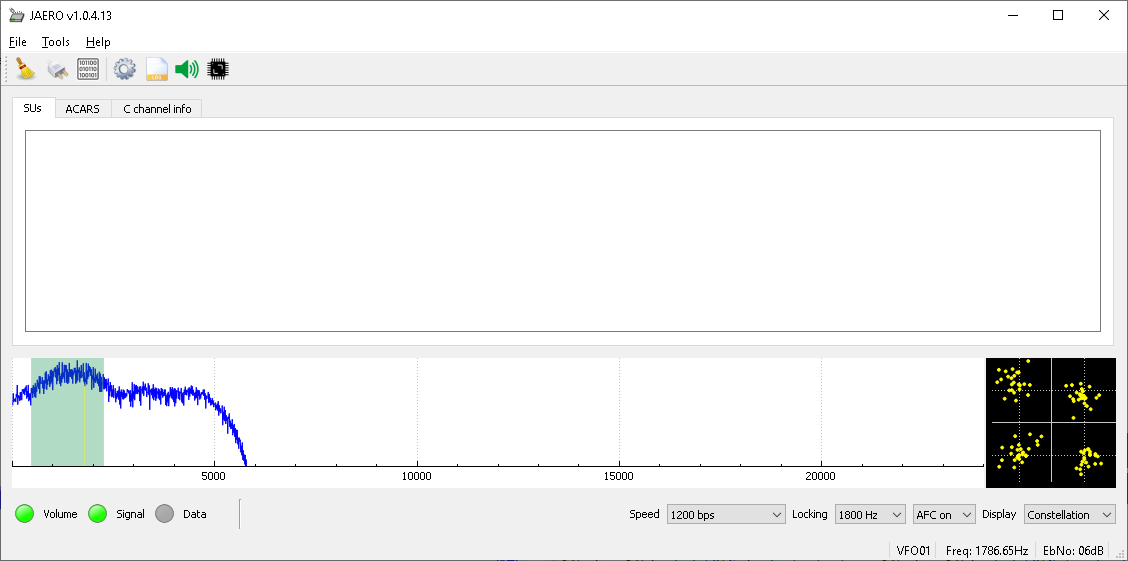Minimize the JAERO window
The width and height of the screenshot is (1128, 561).
pos(1013,15)
